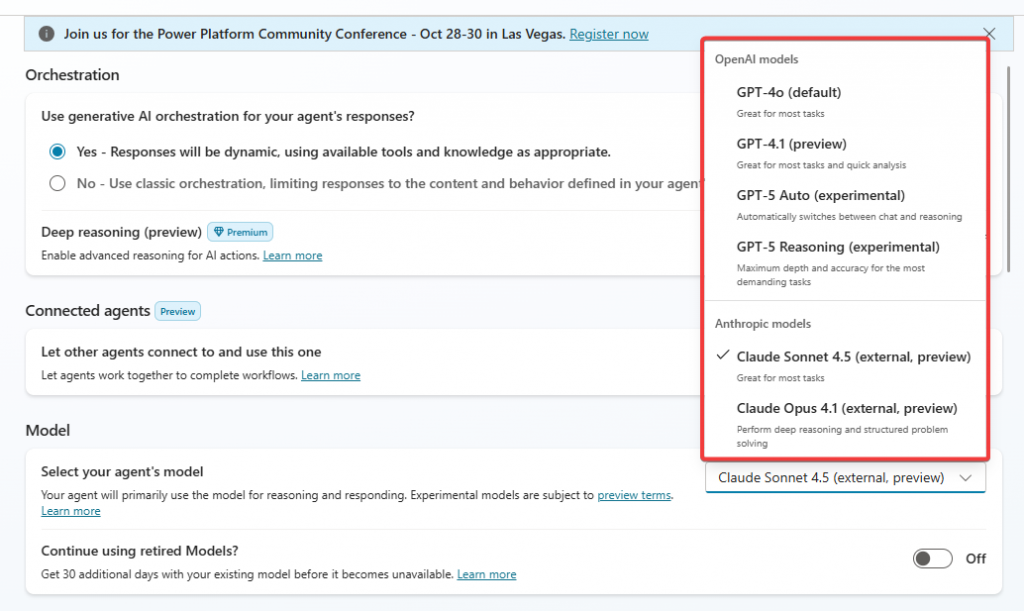
Task: Open Learn more link for connected agents
Action: point(330,375)
